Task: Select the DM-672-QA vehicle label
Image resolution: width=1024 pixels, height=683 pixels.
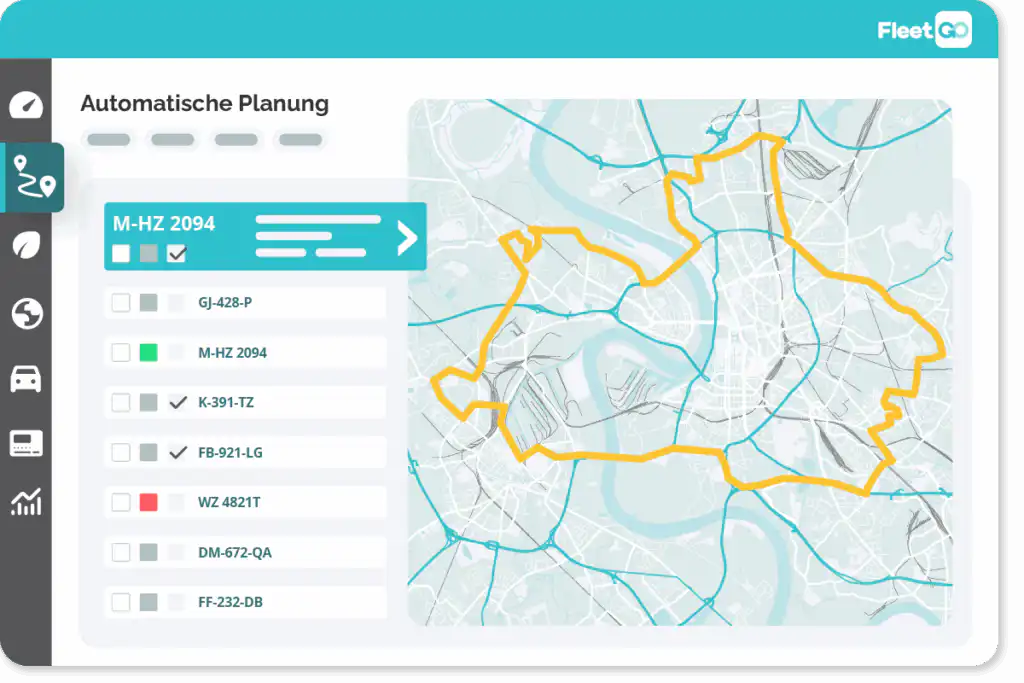Action: pyautogui.click(x=235, y=552)
